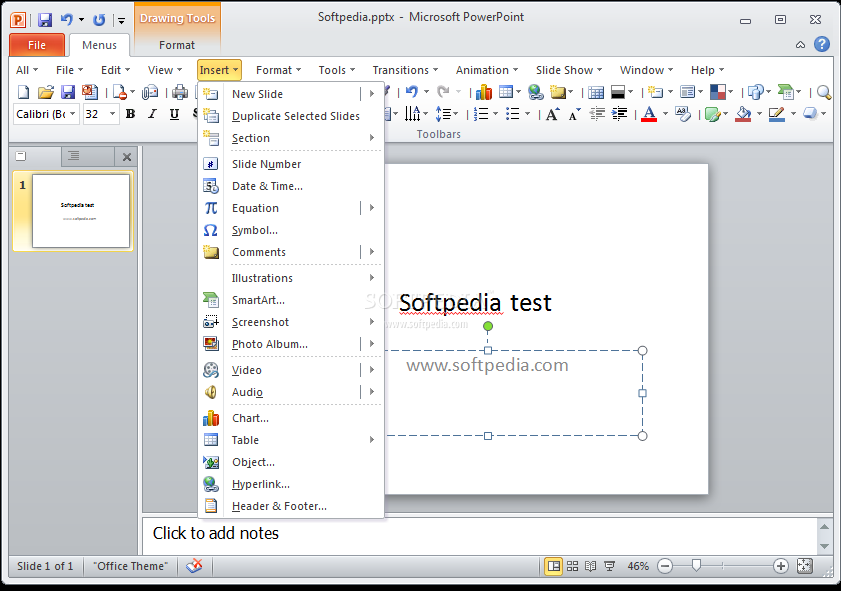Switch to Reading view icon

pos(591,566)
